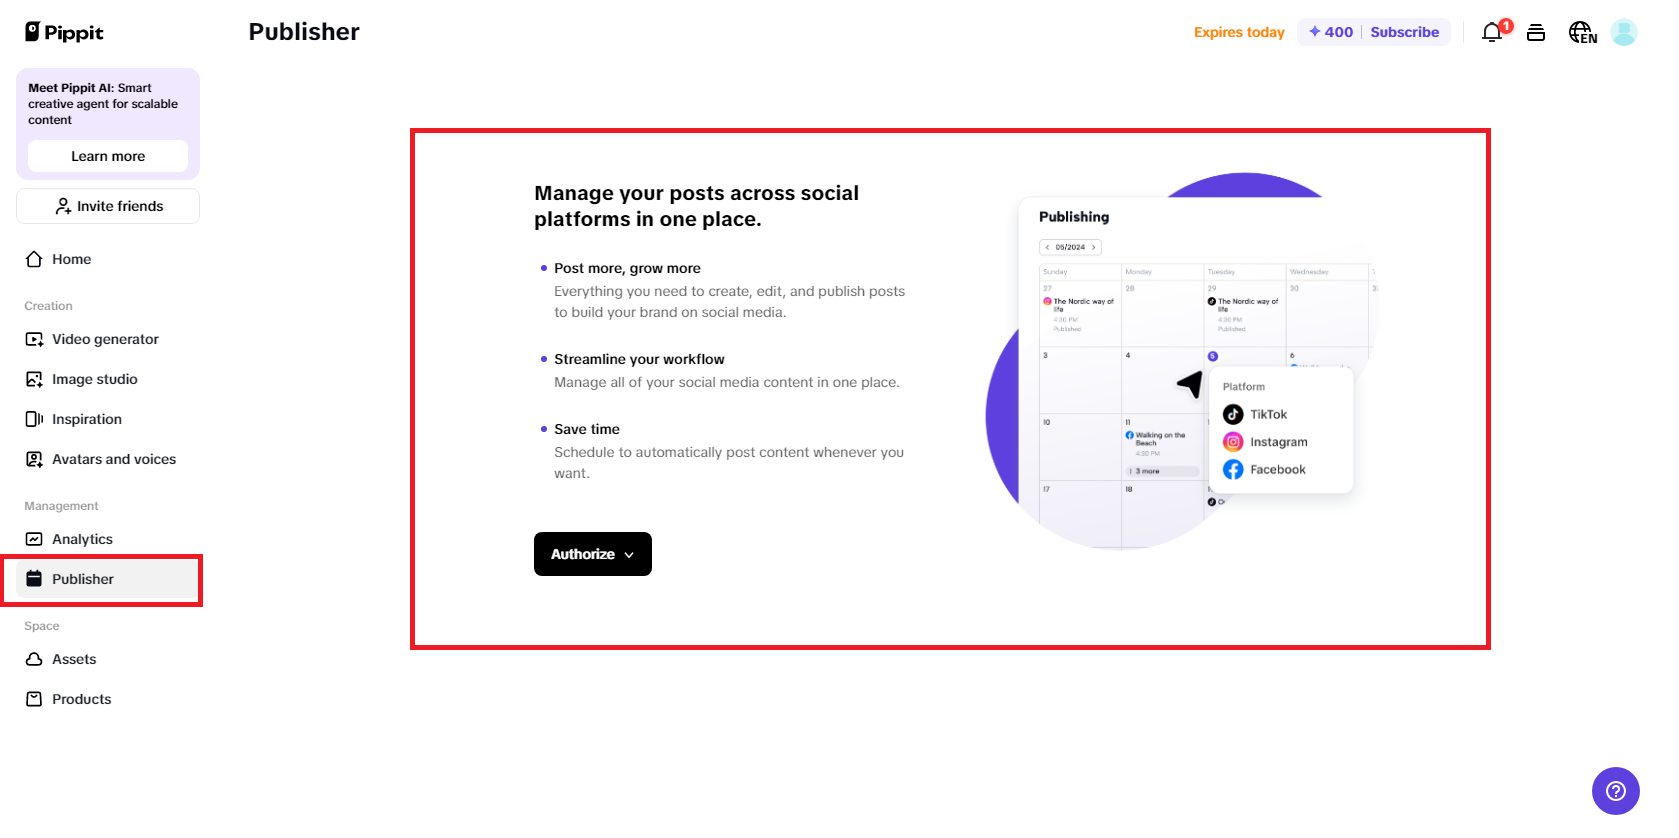Go to previous month in calendar preview

point(1049,247)
